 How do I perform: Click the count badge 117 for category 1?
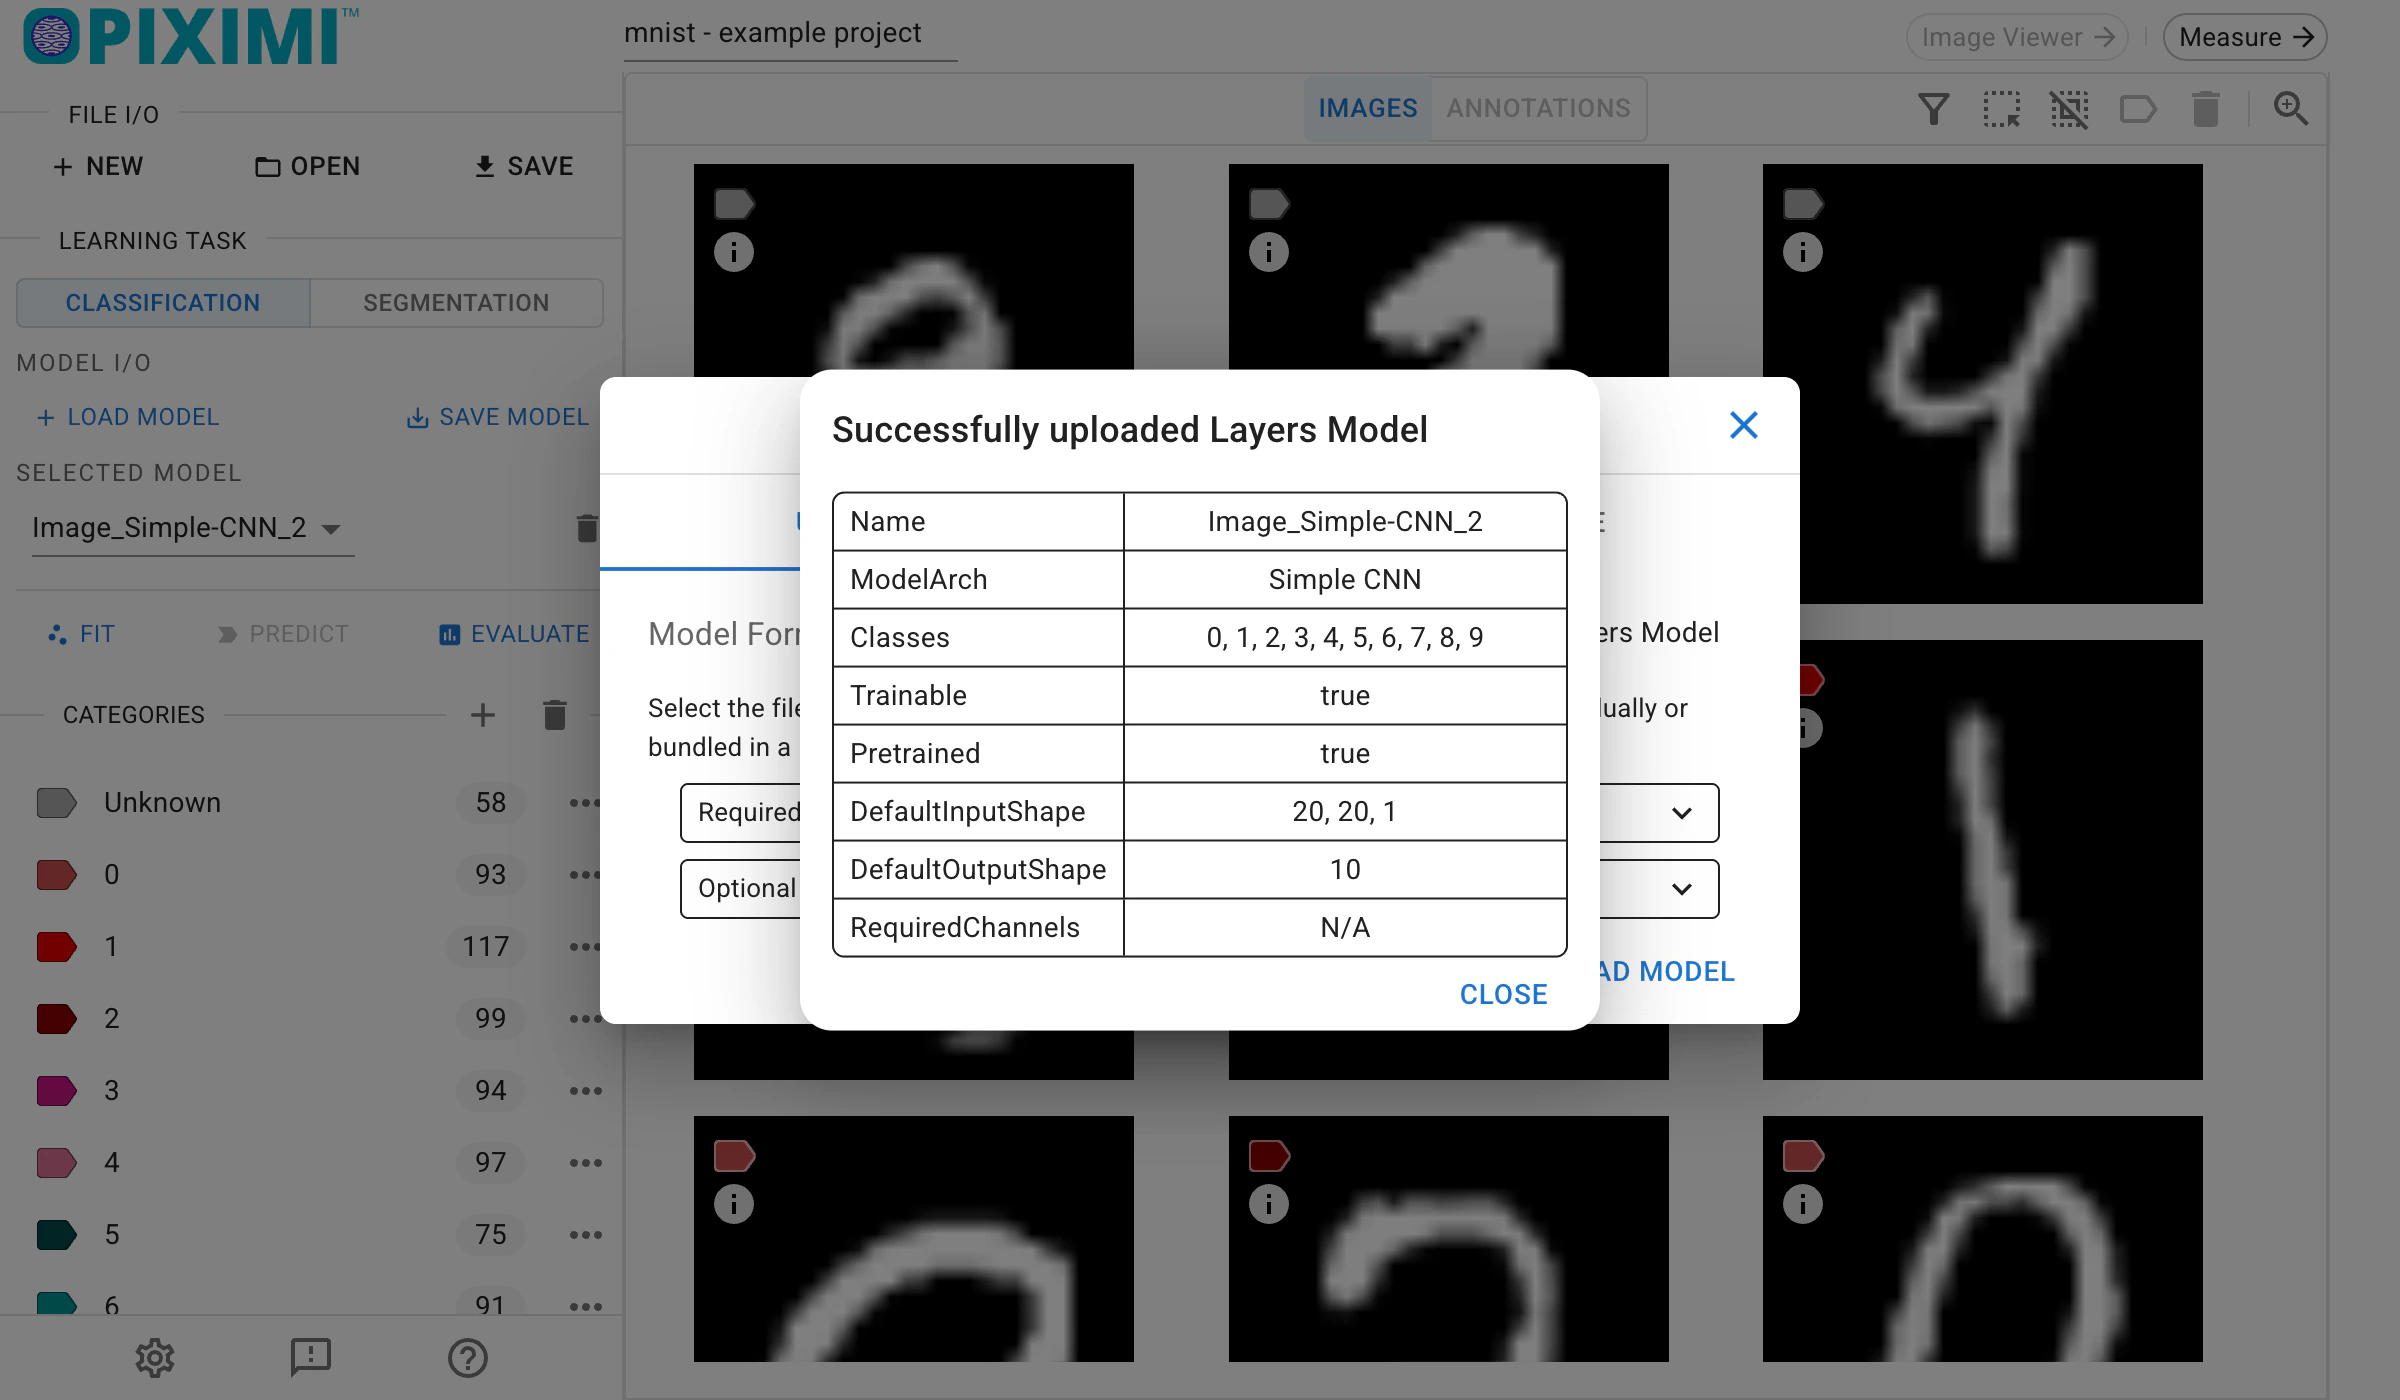click(x=486, y=946)
